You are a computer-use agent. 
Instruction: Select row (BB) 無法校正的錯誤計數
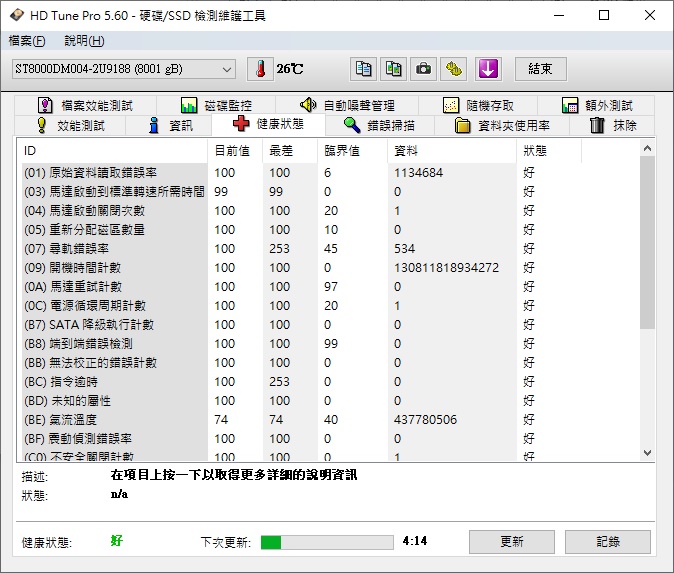point(329,363)
